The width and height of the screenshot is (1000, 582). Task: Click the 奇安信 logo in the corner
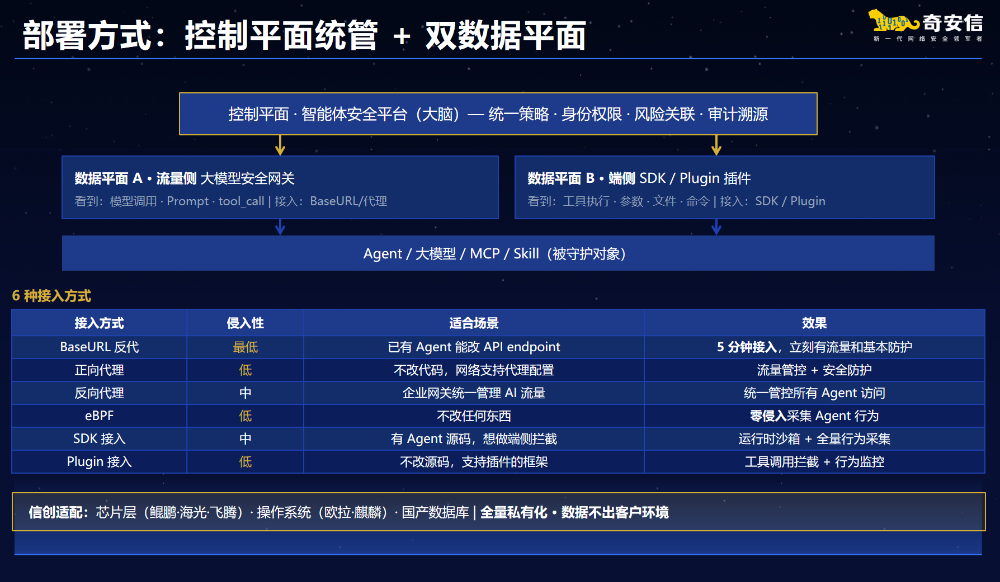pos(926,25)
